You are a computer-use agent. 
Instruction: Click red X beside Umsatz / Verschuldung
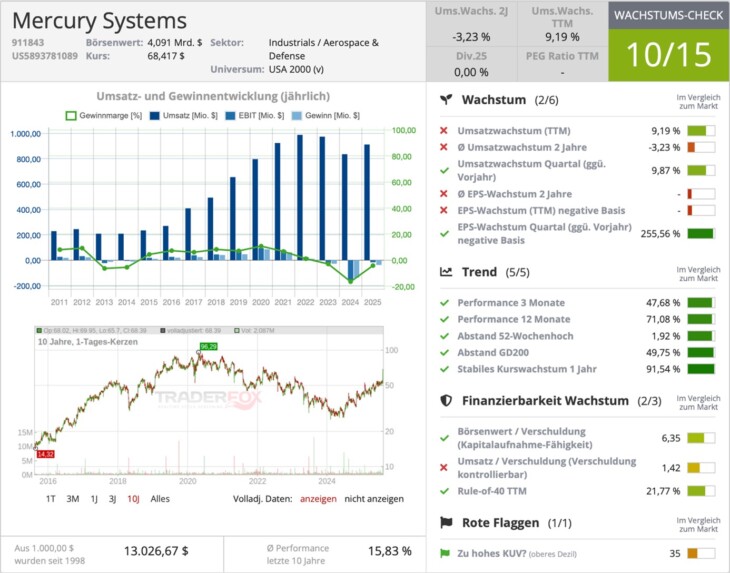pos(444,468)
